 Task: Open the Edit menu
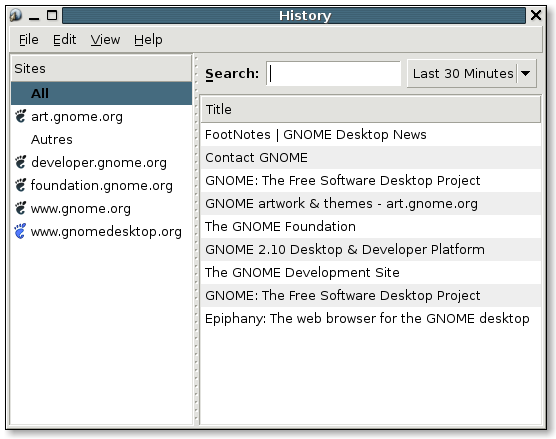pyautogui.click(x=65, y=39)
